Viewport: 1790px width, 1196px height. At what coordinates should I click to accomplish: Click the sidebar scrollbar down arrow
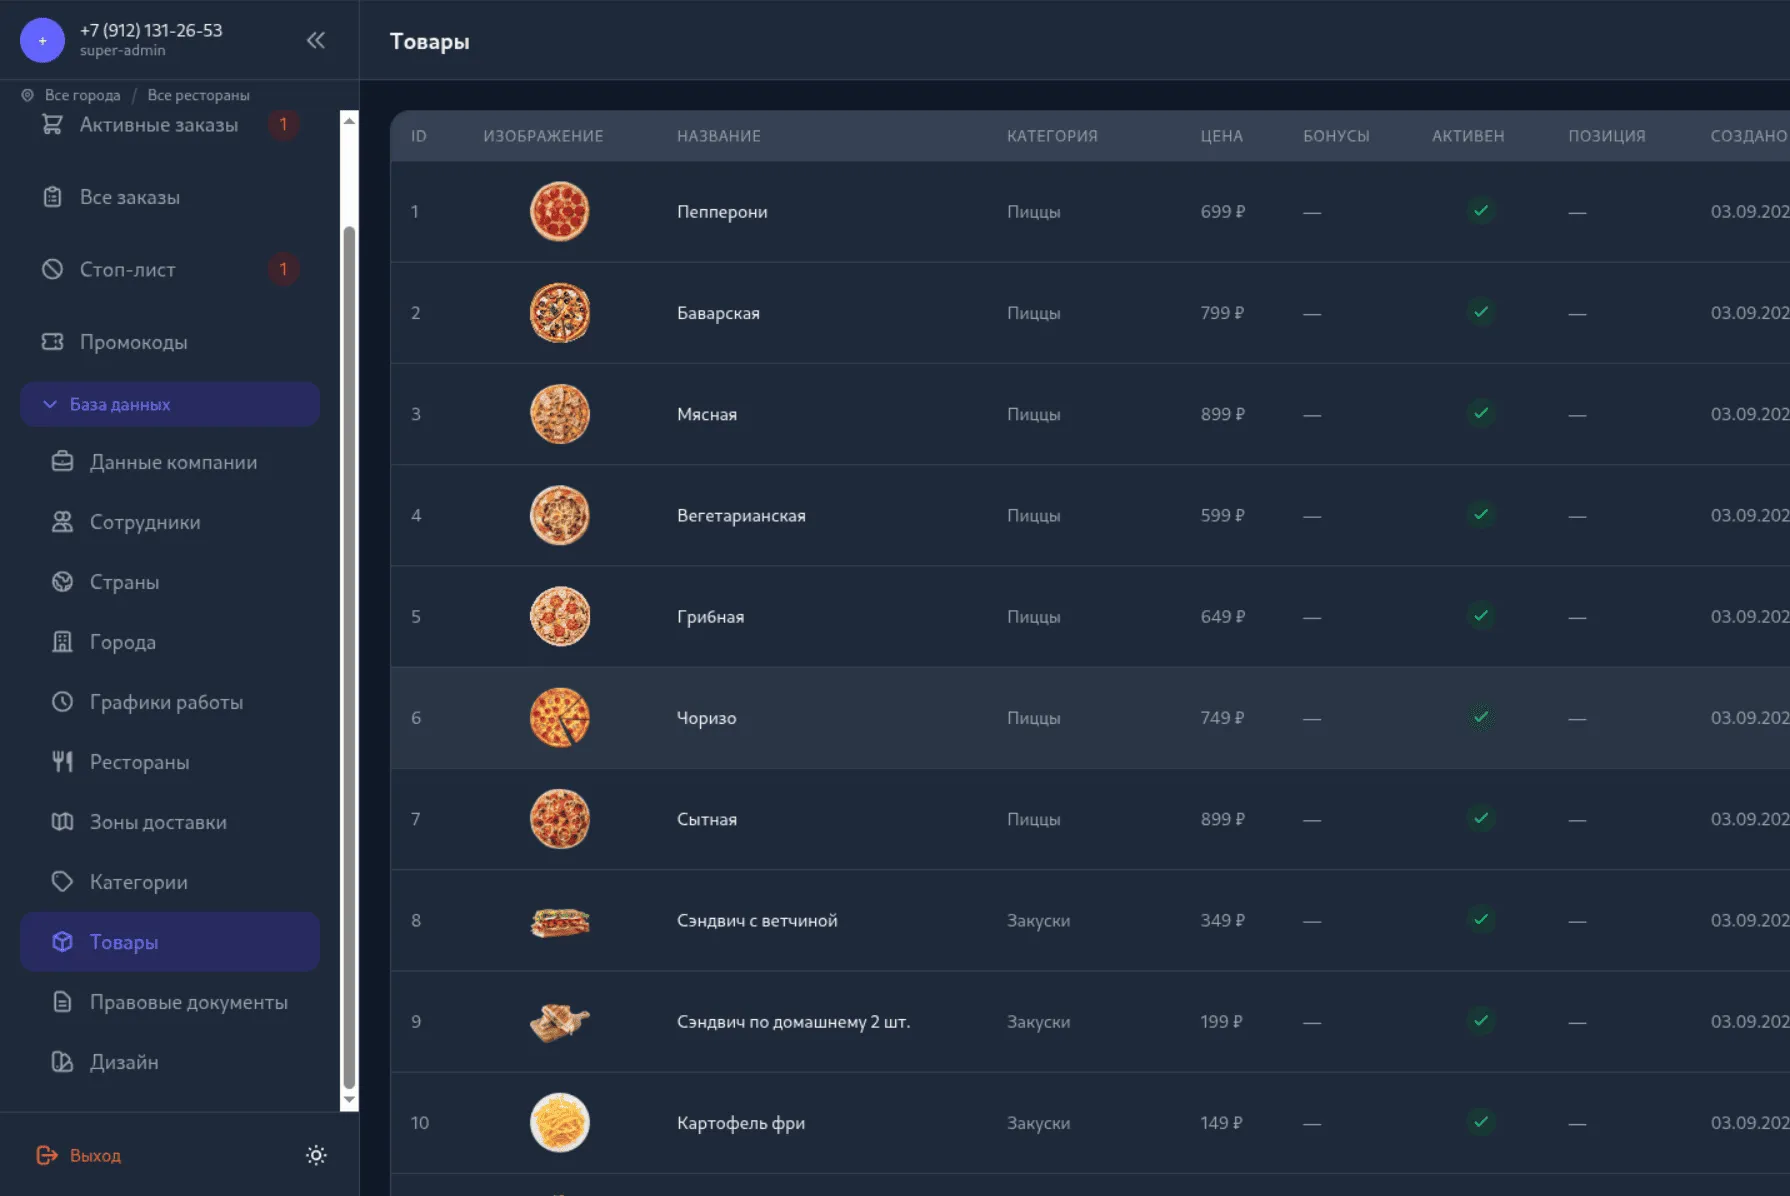(349, 1100)
